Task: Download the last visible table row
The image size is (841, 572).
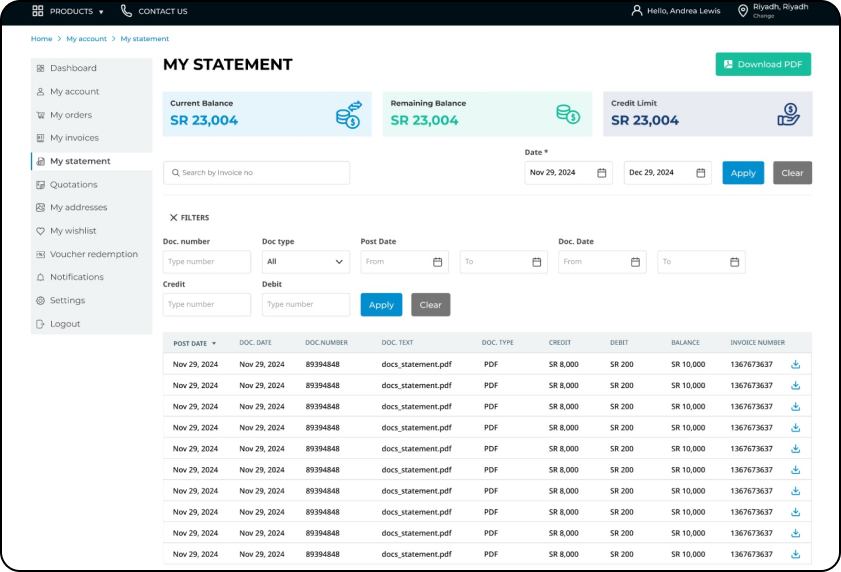Action: (795, 554)
